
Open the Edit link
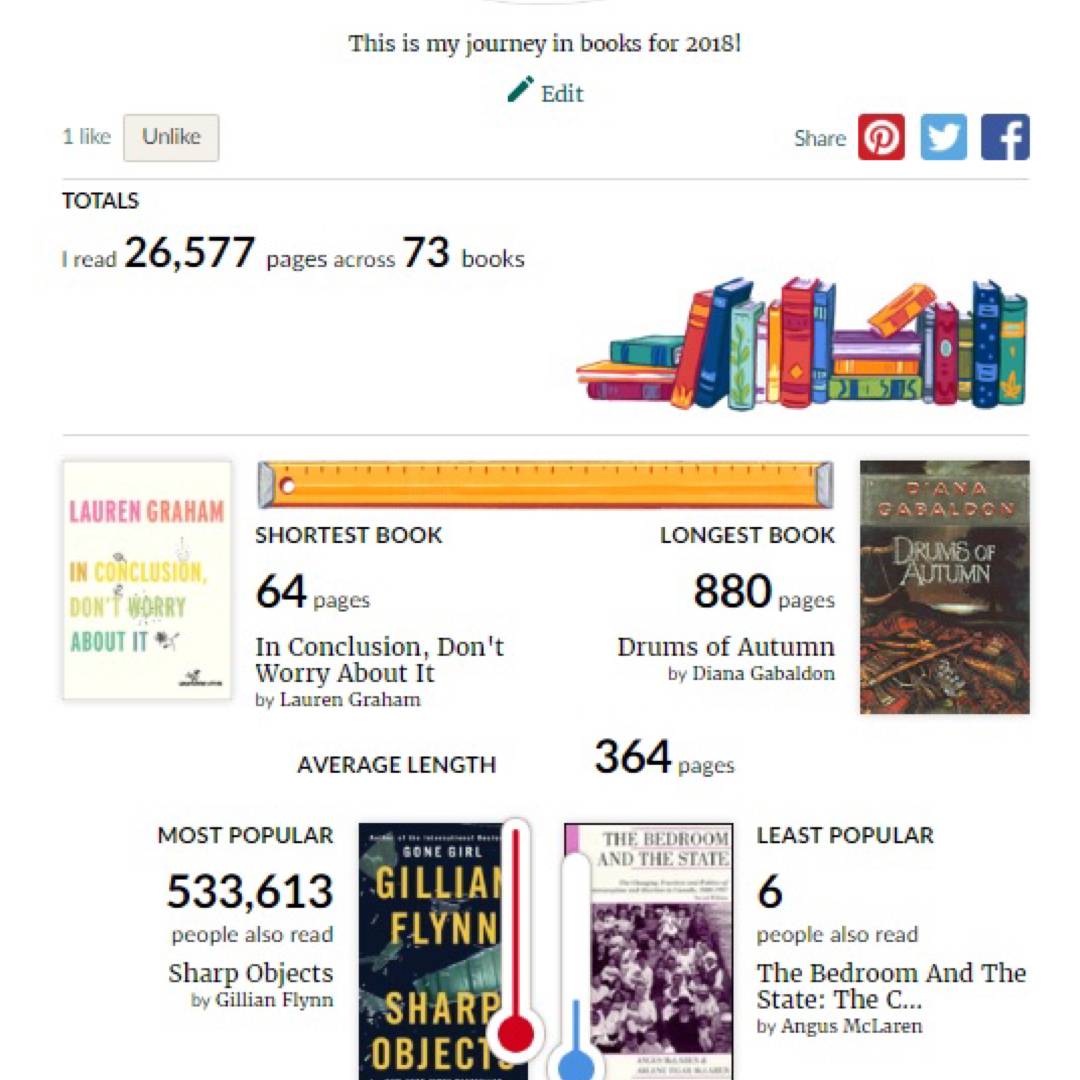click(x=562, y=94)
